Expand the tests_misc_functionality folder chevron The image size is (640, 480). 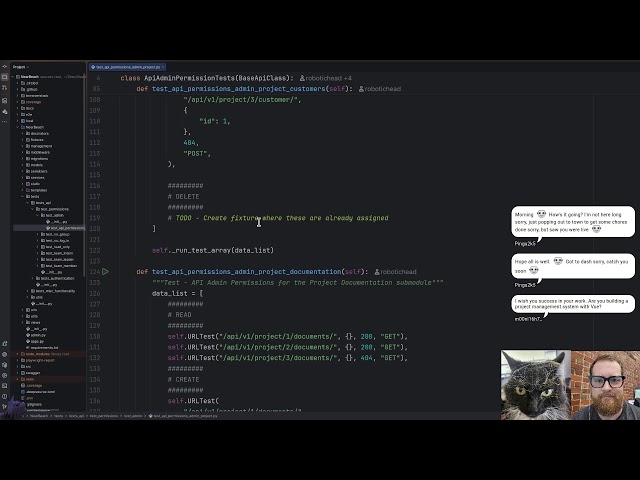pyautogui.click(x=27, y=291)
